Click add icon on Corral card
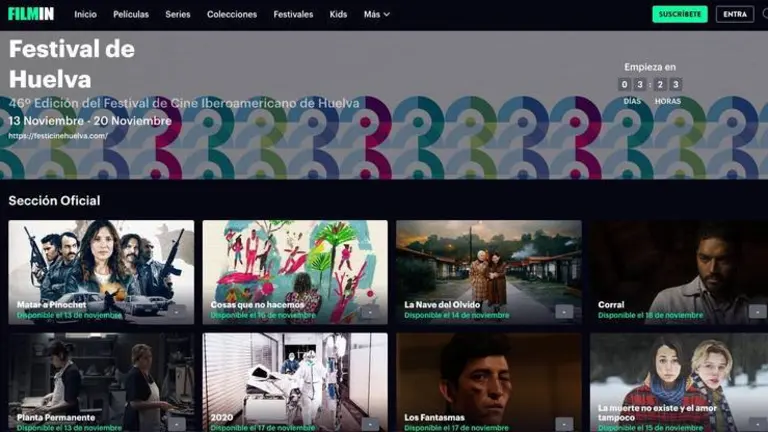 pyautogui.click(x=757, y=311)
